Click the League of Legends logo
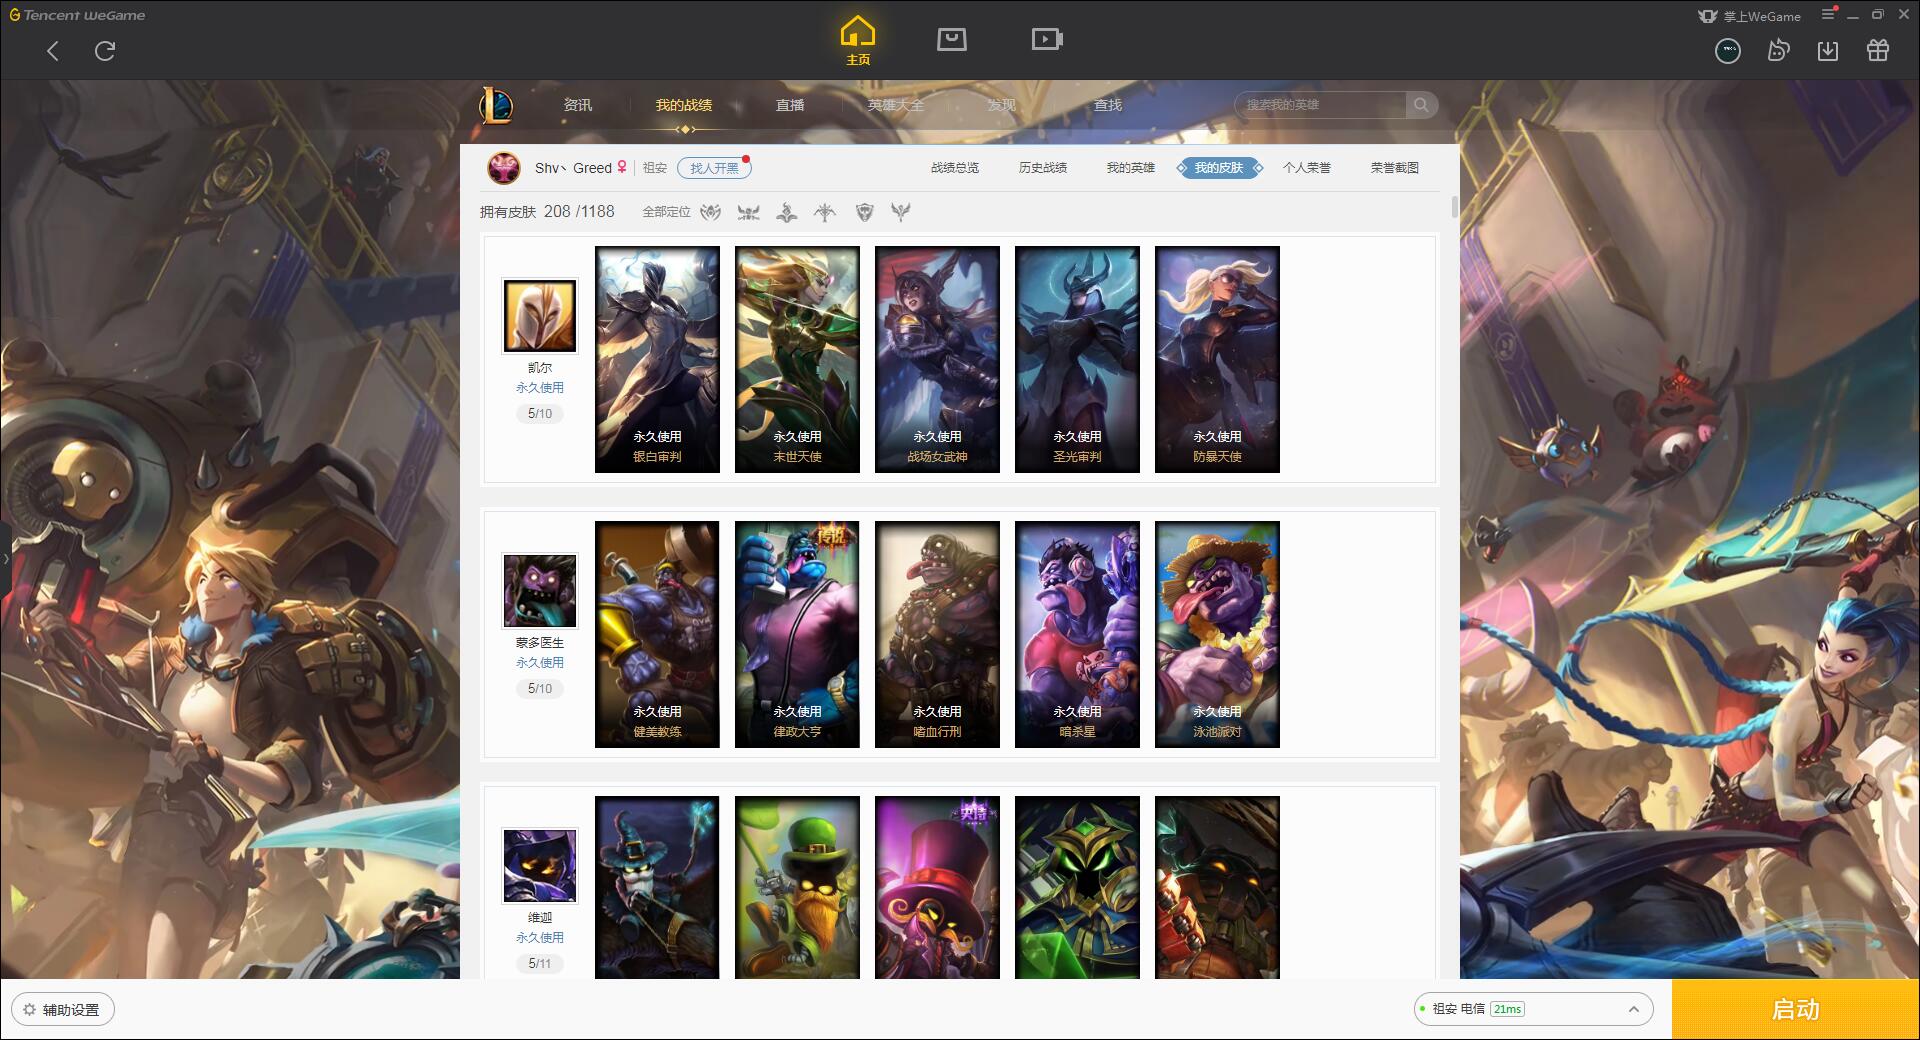This screenshot has width=1920, height=1040. [496, 104]
